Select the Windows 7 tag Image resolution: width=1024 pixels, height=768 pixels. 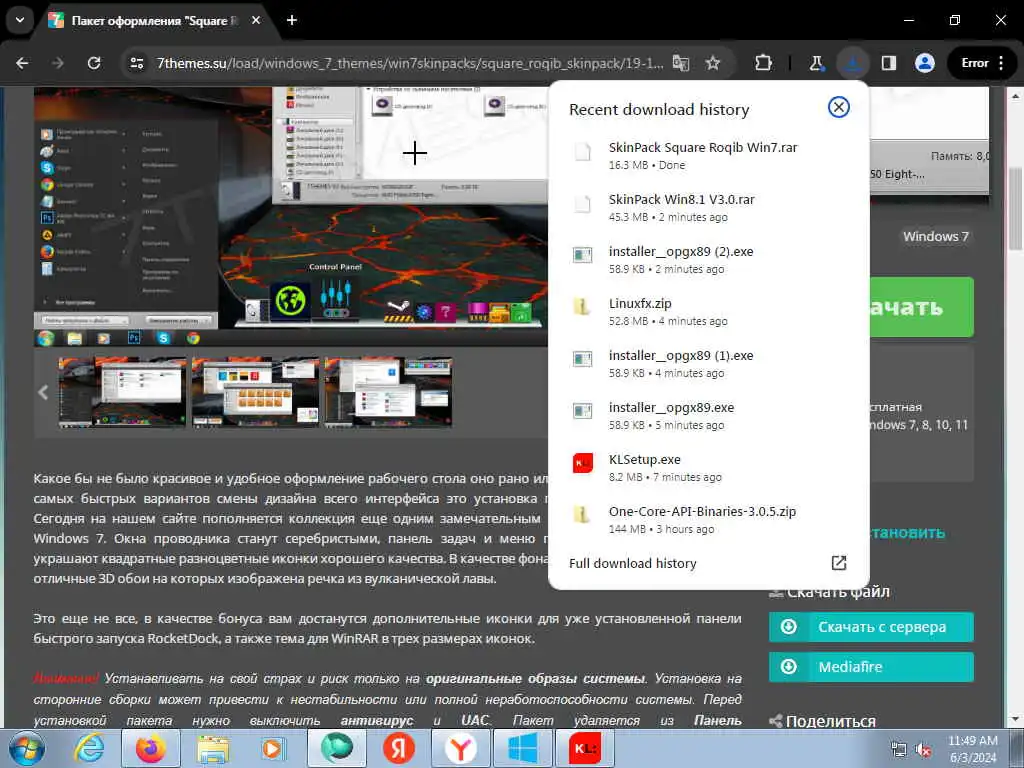tap(935, 236)
